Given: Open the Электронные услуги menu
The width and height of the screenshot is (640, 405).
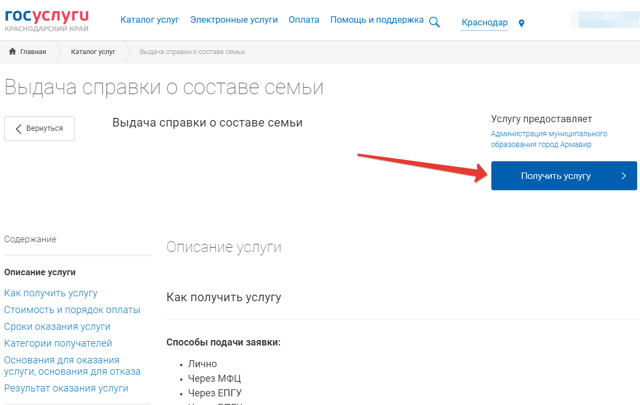Looking at the screenshot, I should 234,20.
